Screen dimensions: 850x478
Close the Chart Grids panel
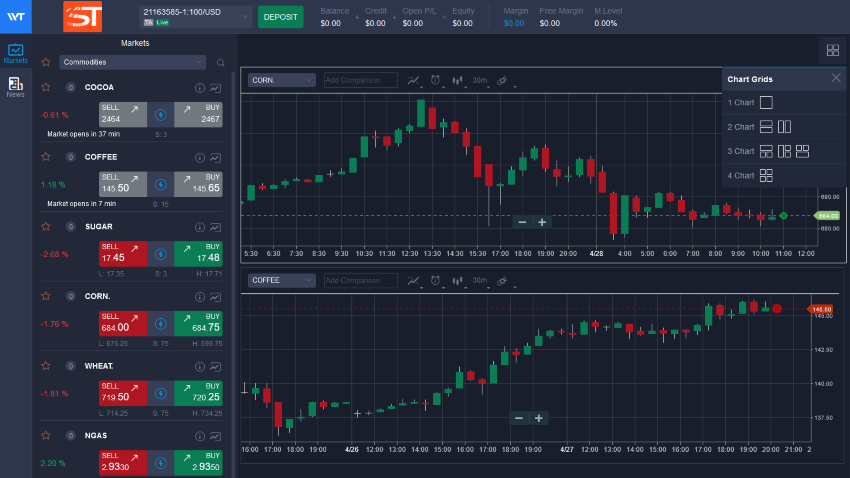tap(836, 78)
